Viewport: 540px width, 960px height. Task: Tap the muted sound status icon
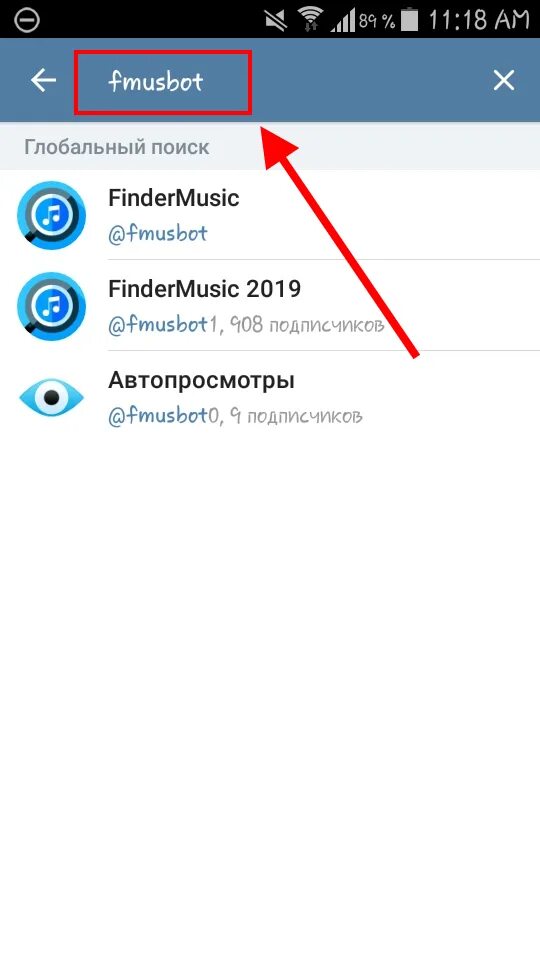[278, 20]
